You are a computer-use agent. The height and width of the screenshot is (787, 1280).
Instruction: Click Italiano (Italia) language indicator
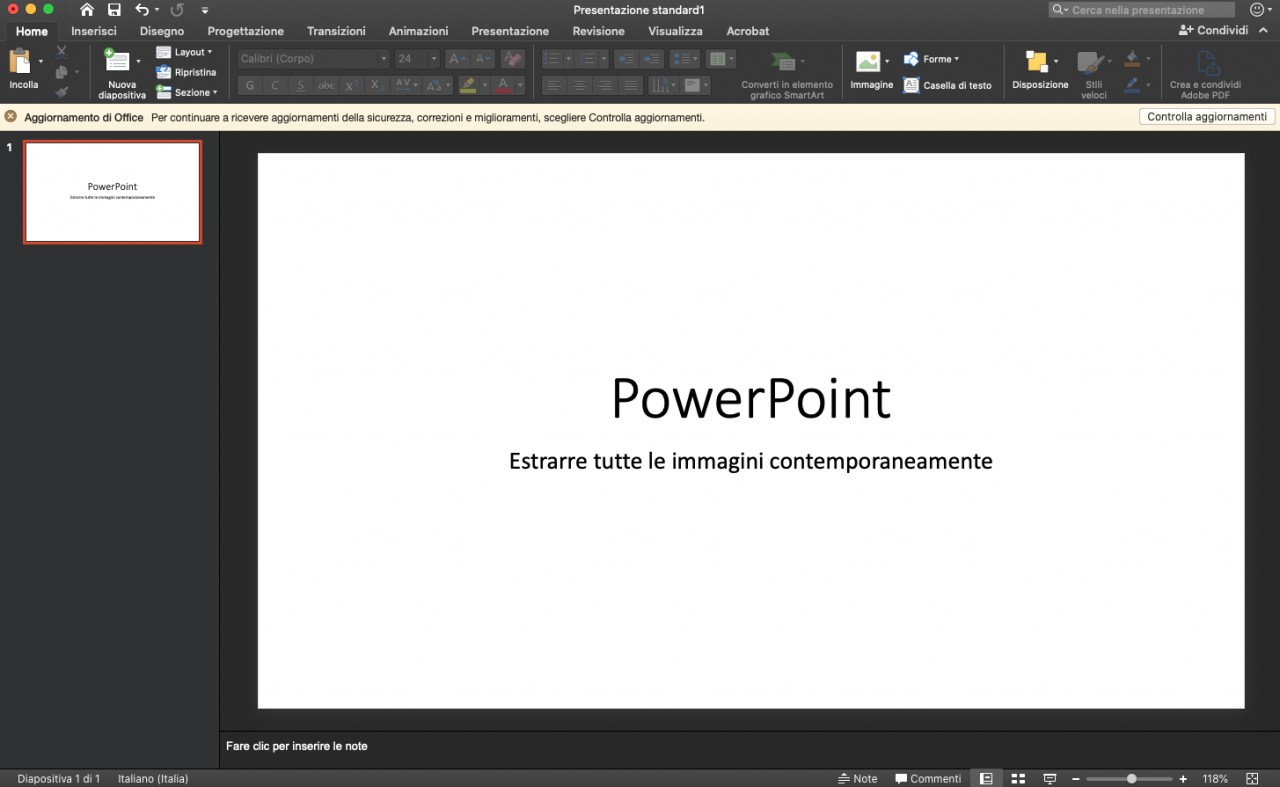pyautogui.click(x=153, y=779)
